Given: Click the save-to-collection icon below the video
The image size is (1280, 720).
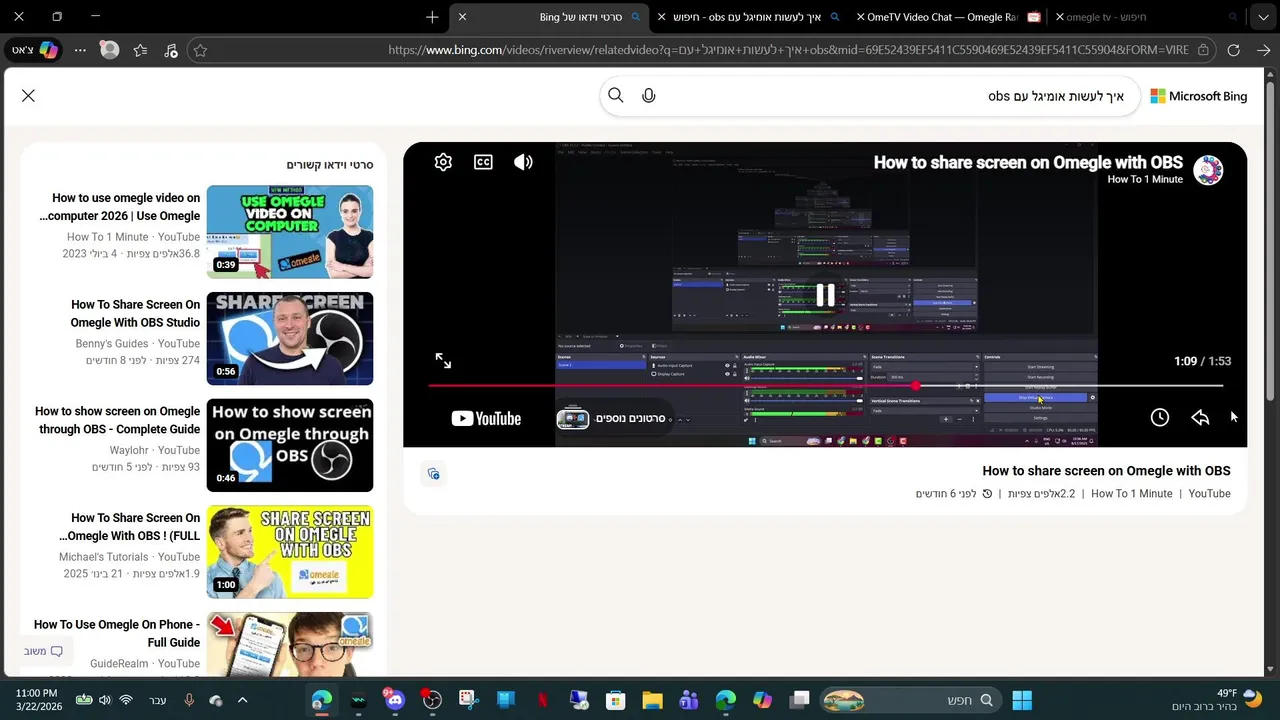Looking at the screenshot, I should 433,474.
